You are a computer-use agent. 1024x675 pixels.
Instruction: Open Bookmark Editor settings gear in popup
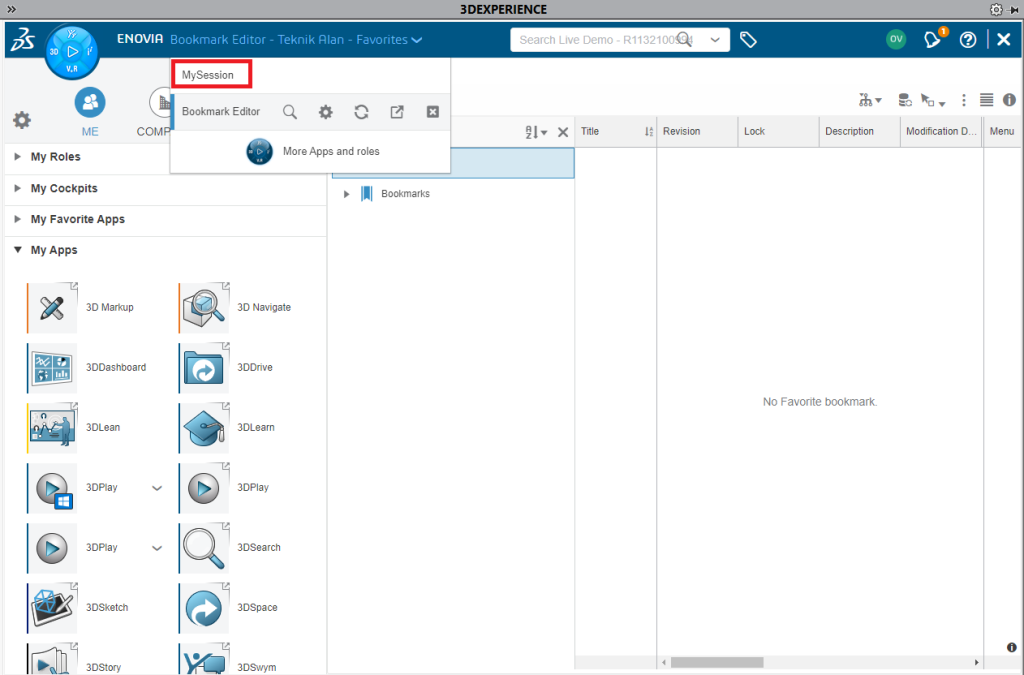pyautogui.click(x=325, y=112)
